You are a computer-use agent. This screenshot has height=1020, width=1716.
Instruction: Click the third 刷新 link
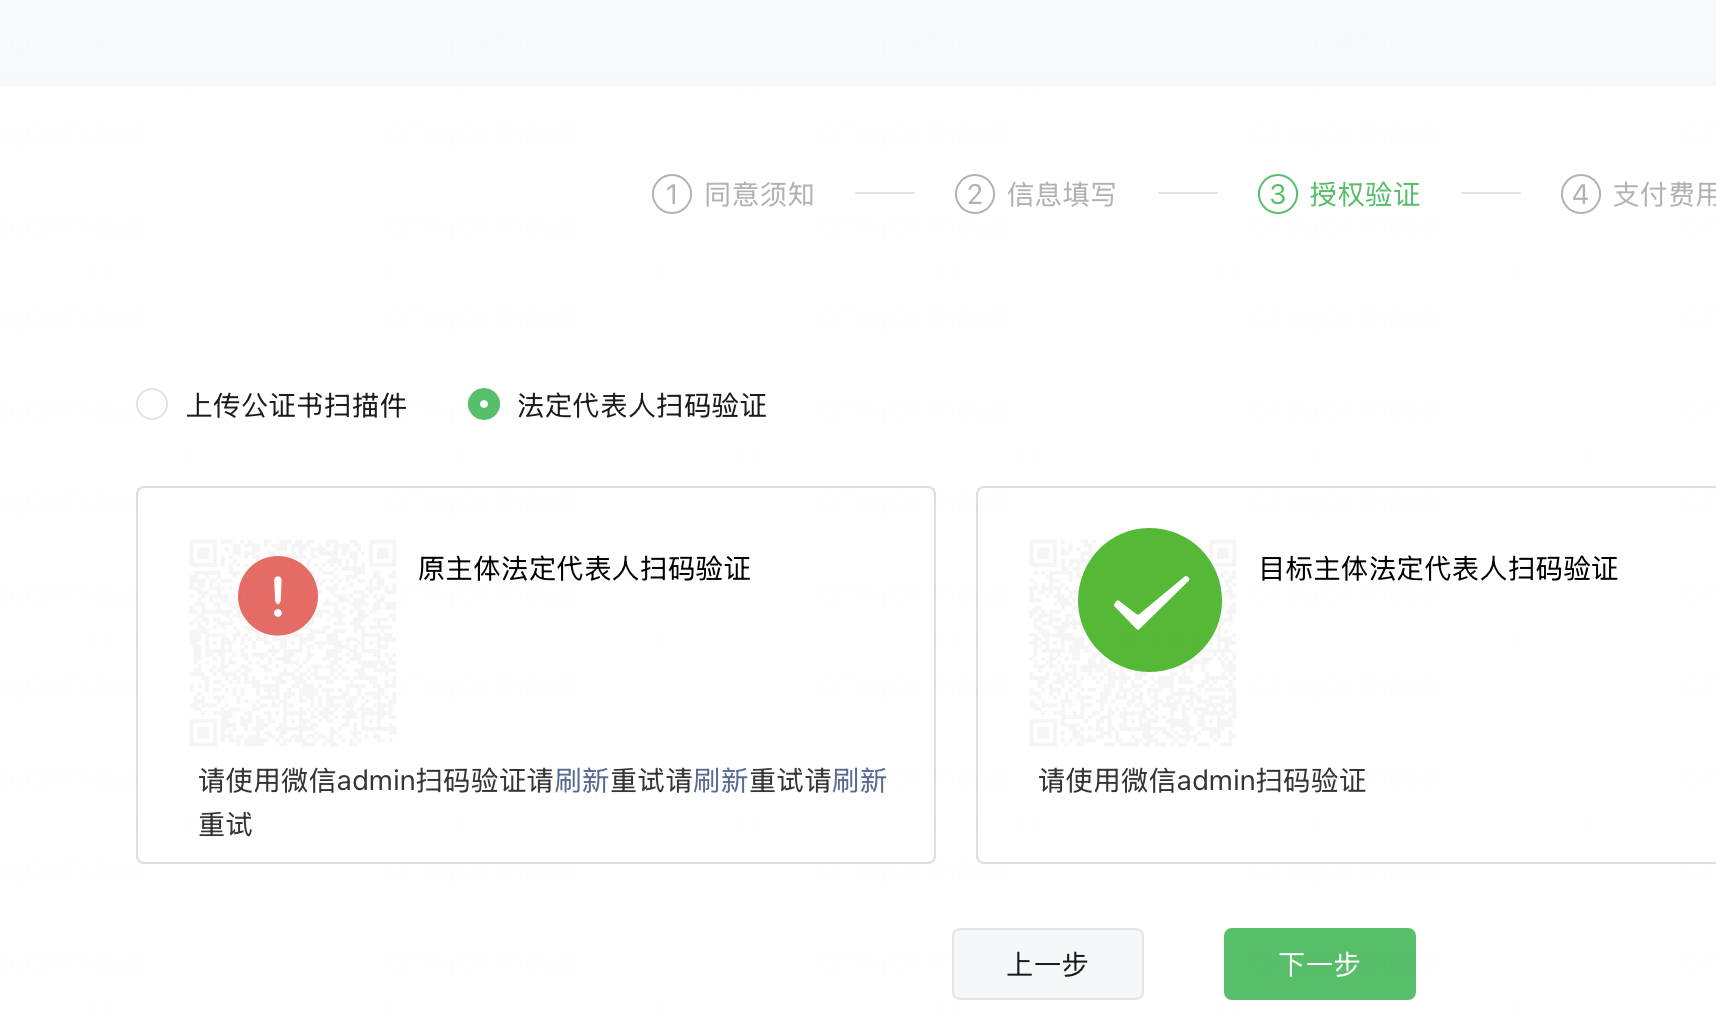coord(860,780)
